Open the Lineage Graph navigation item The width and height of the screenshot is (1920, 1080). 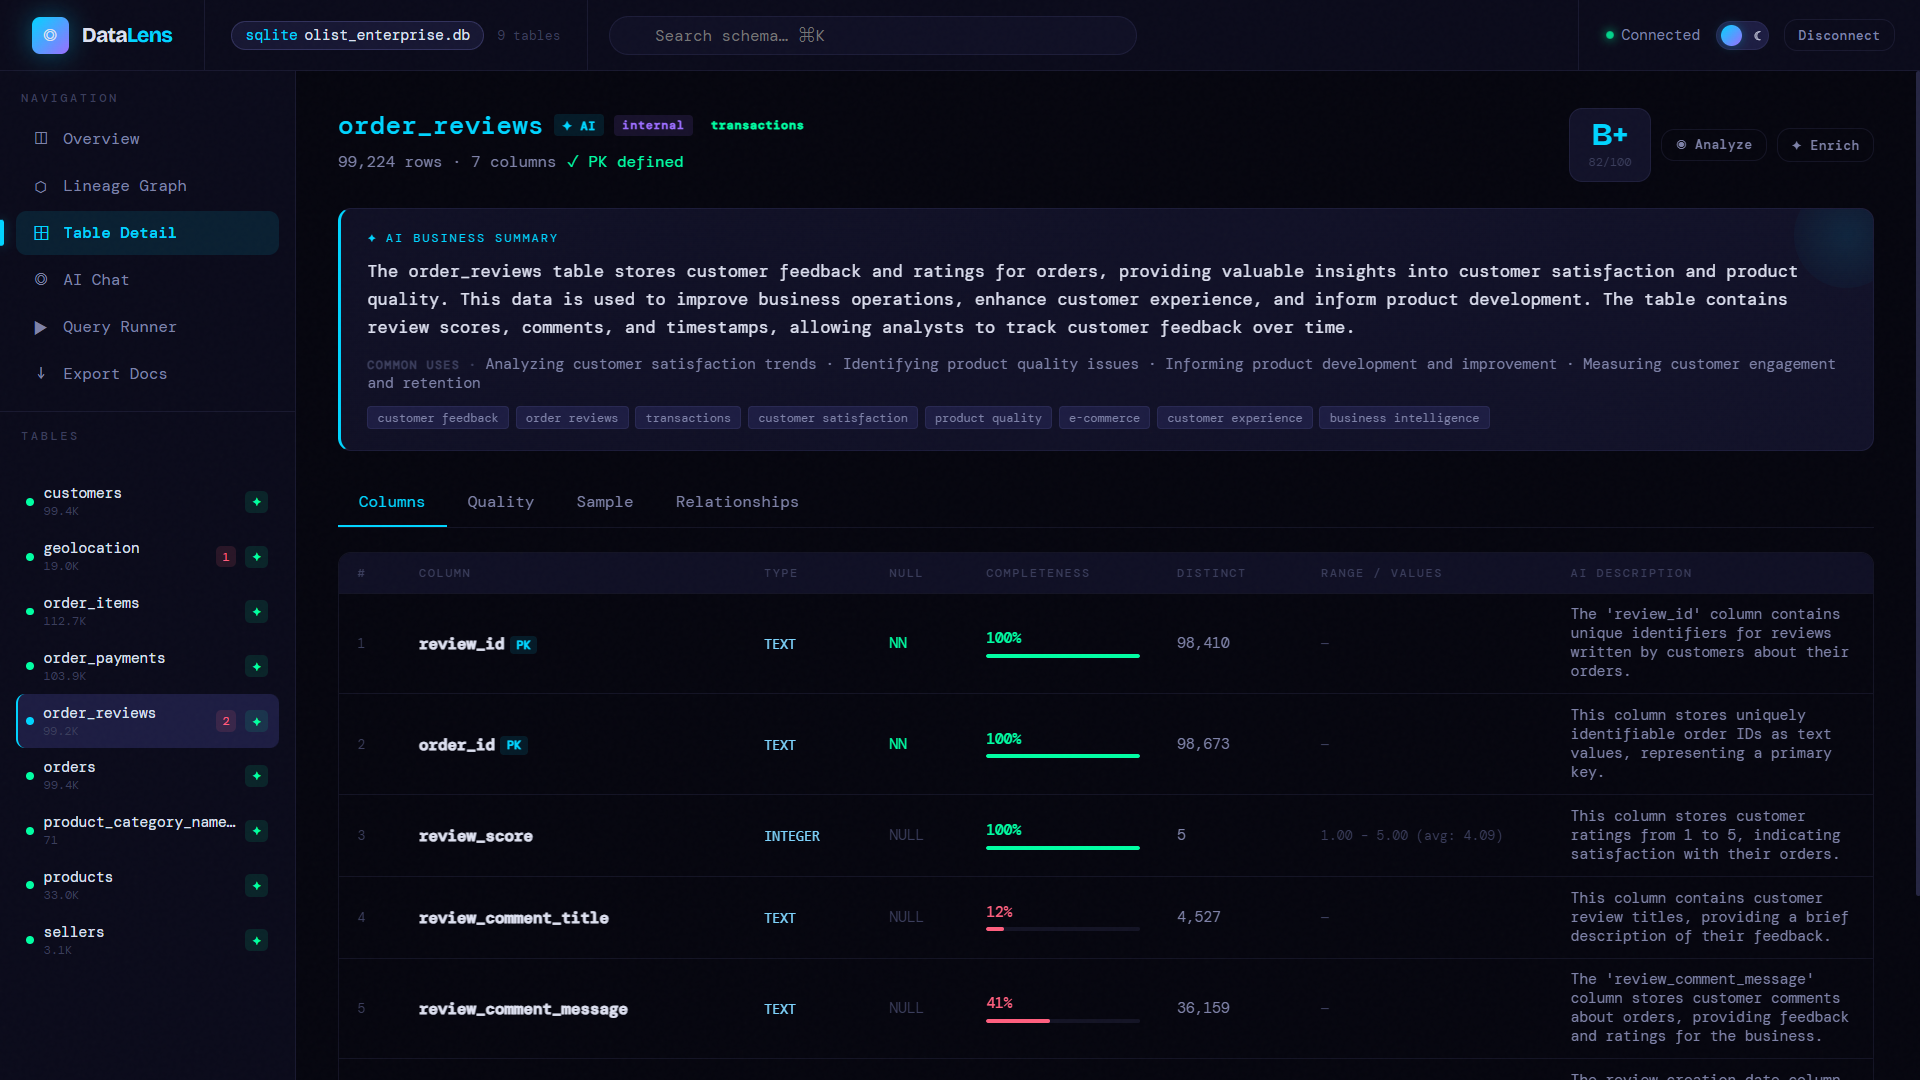pos(147,186)
